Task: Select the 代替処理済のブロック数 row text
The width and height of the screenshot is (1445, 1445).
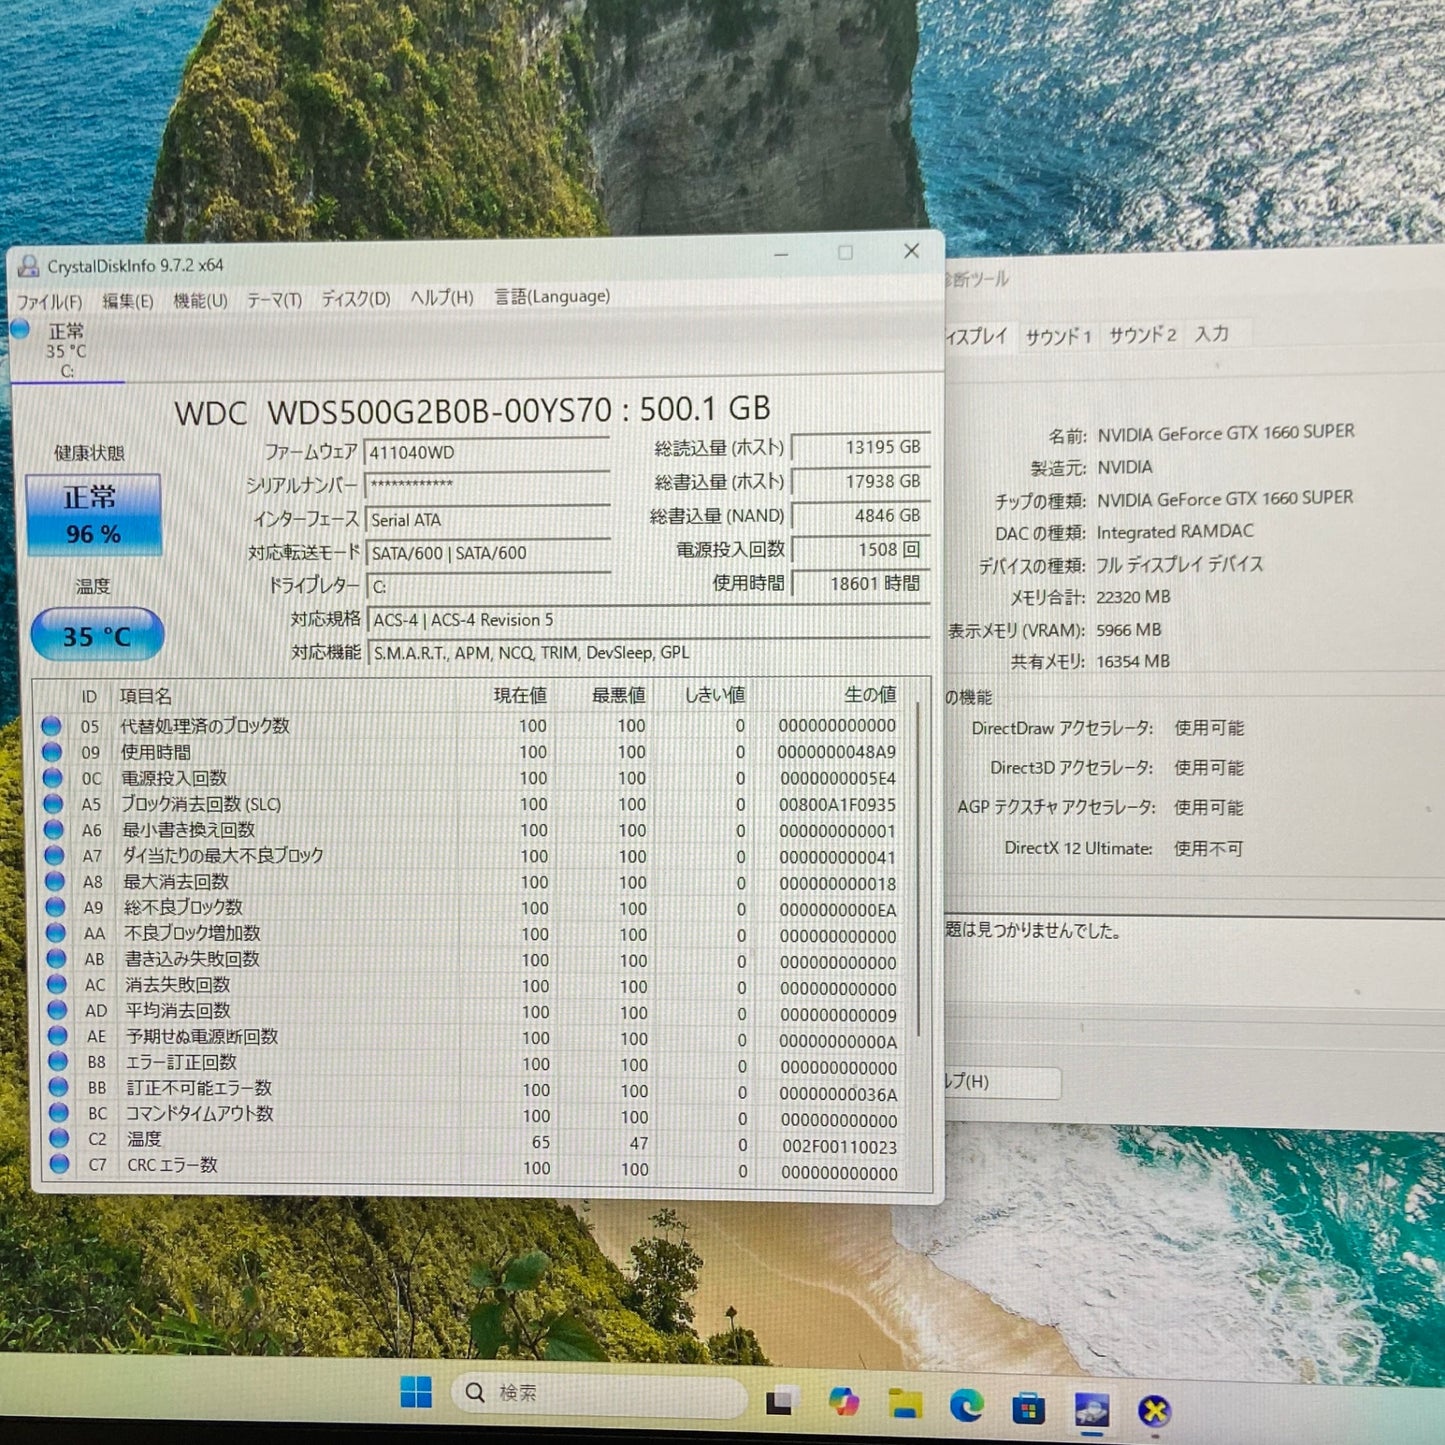Action: pos(205,726)
